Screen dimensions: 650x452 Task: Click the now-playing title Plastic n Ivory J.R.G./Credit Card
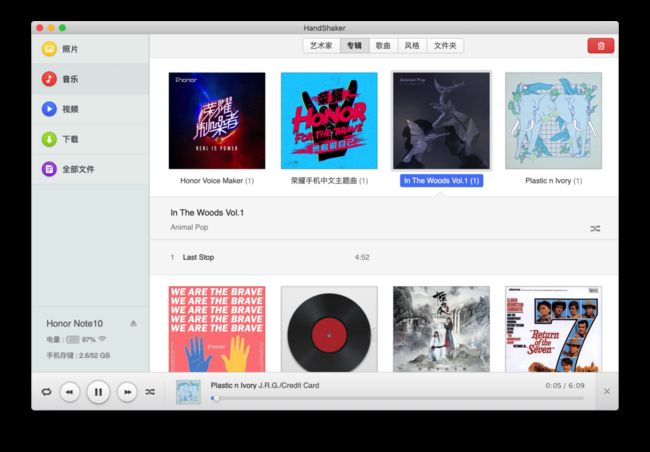click(x=265, y=385)
